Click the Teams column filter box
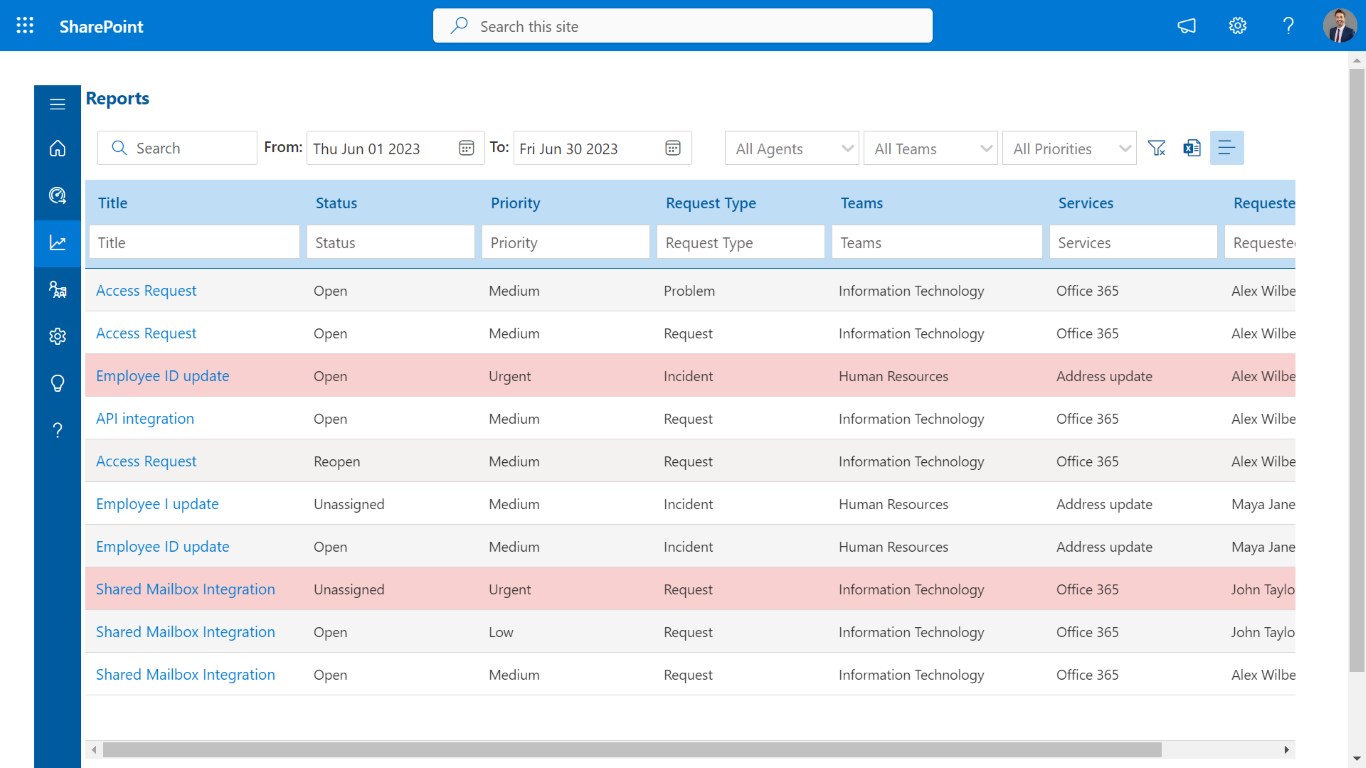 937,242
